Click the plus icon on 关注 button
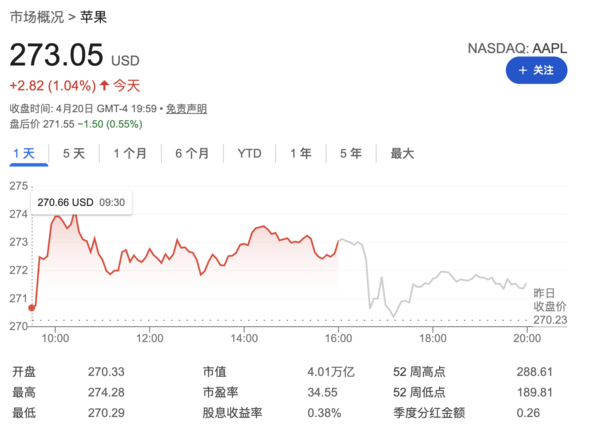Viewport: 600px width, 435px height. click(523, 70)
